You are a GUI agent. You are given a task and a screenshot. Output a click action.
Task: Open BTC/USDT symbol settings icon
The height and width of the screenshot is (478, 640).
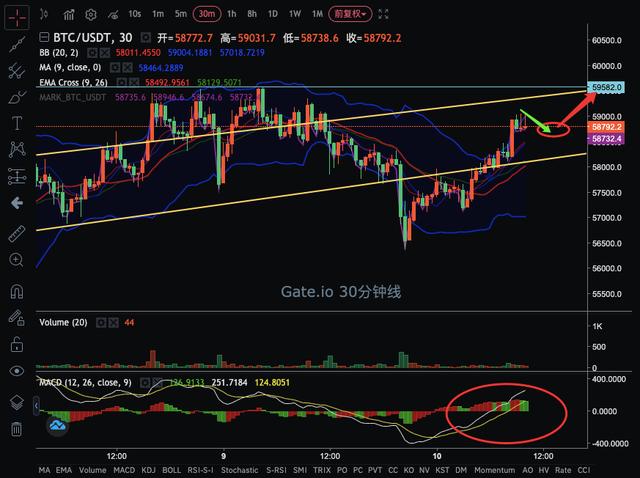[145, 38]
